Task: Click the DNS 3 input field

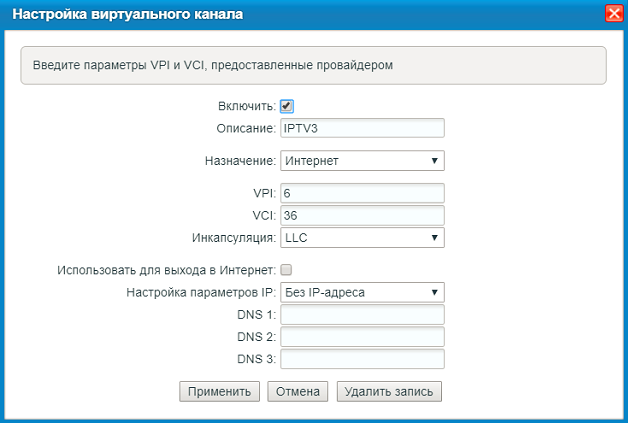Action: [x=362, y=359]
